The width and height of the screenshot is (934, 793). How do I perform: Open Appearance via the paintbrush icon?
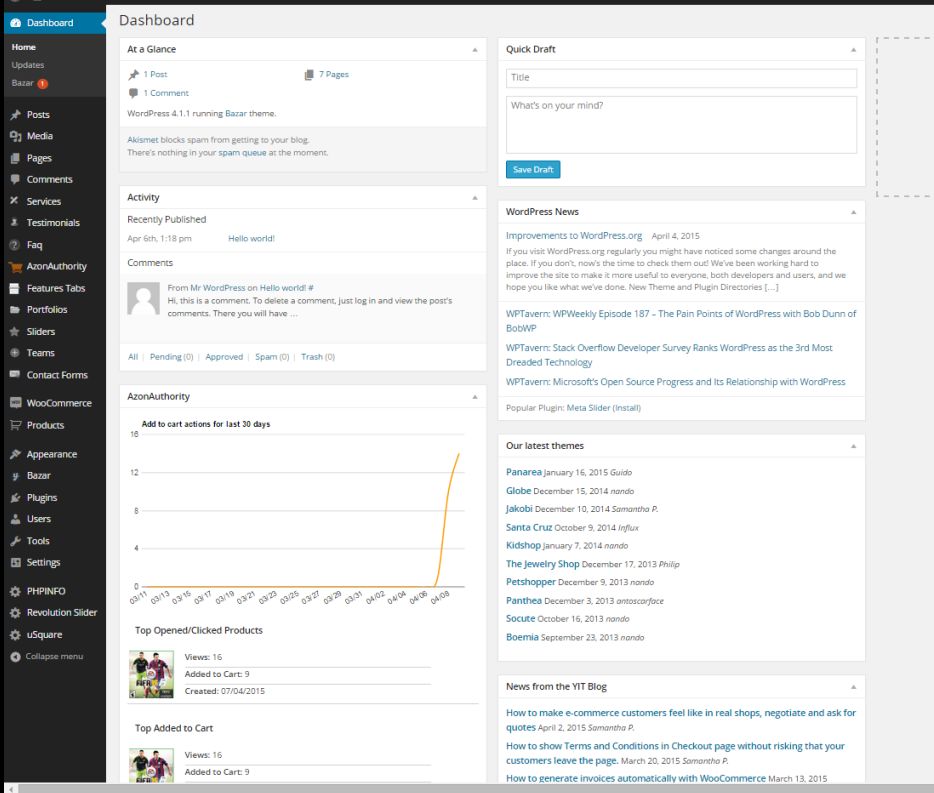tap(15, 454)
